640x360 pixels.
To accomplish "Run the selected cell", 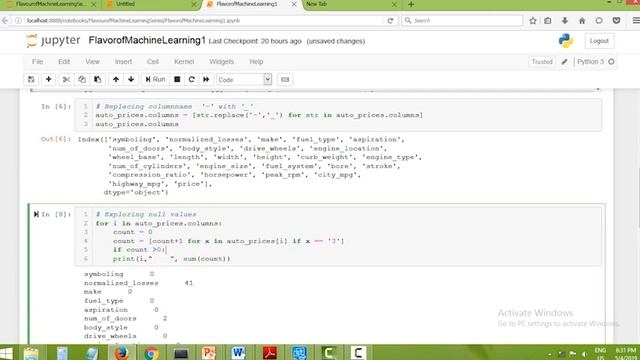I will point(155,80).
